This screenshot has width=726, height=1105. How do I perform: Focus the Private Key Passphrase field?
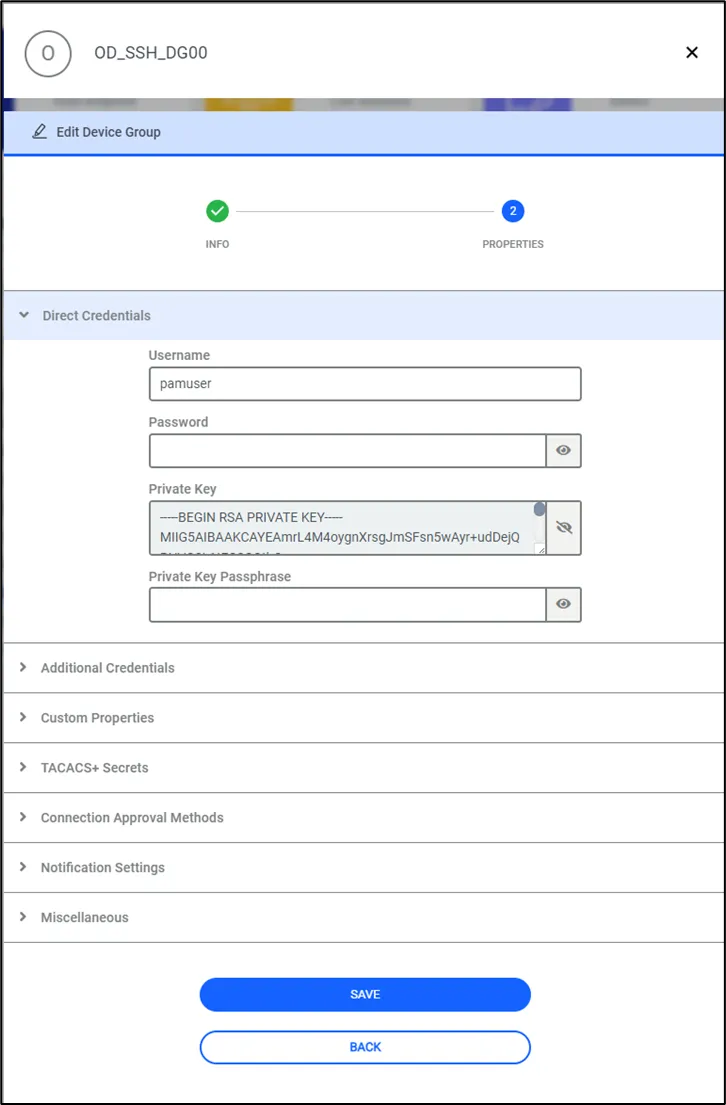[347, 605]
